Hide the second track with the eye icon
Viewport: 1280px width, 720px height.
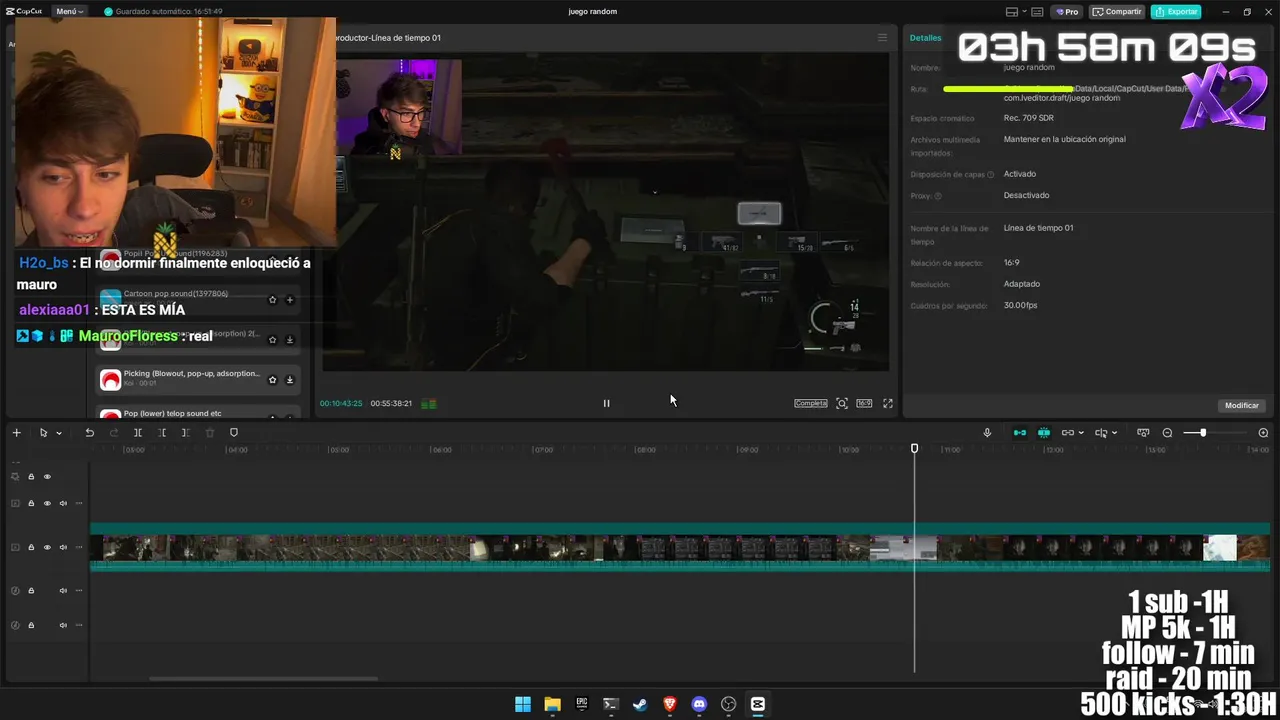click(47, 503)
